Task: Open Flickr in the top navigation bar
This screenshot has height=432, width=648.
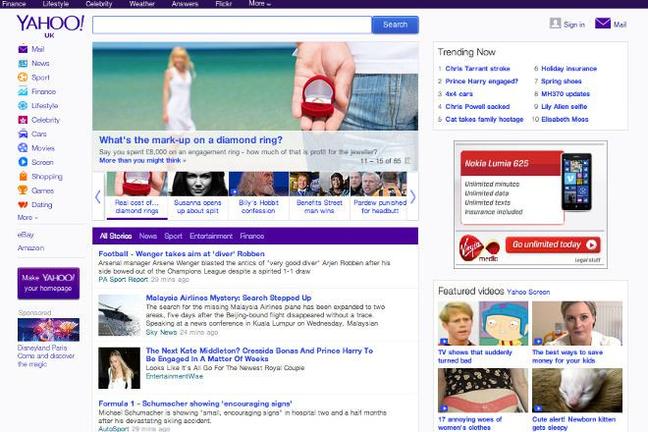Action: coord(224,4)
